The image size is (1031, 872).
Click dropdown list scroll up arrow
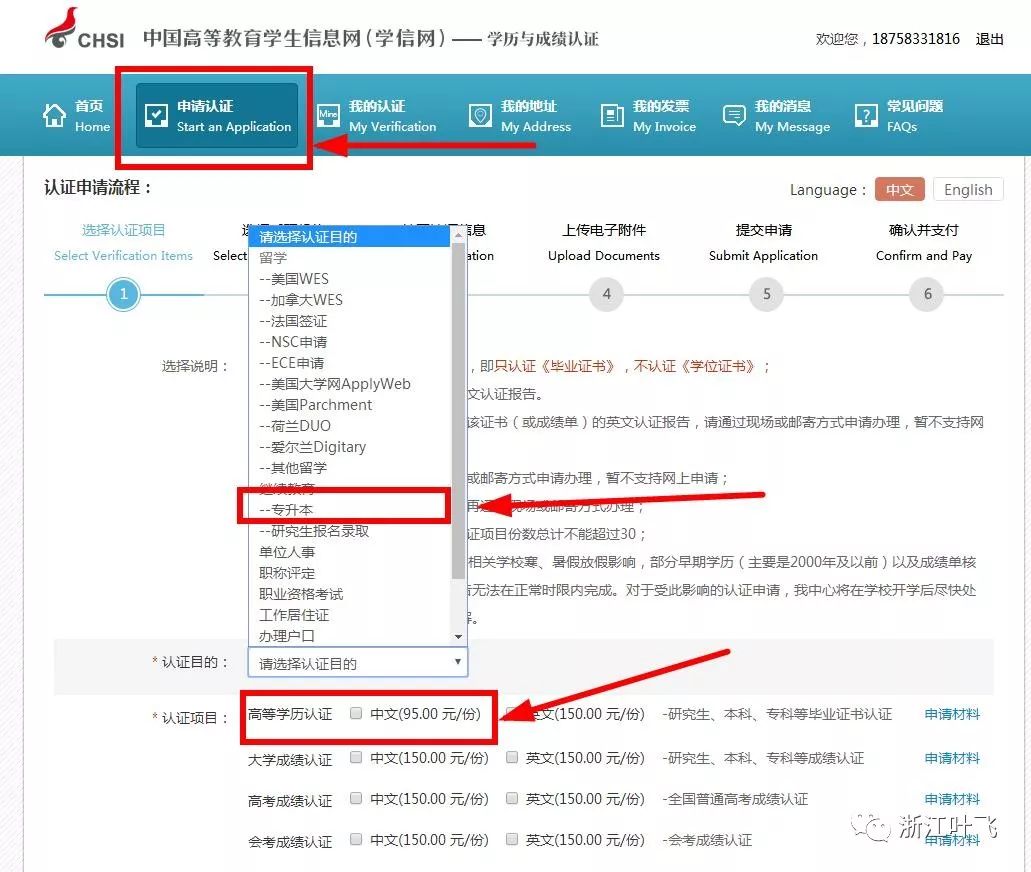[x=458, y=234]
